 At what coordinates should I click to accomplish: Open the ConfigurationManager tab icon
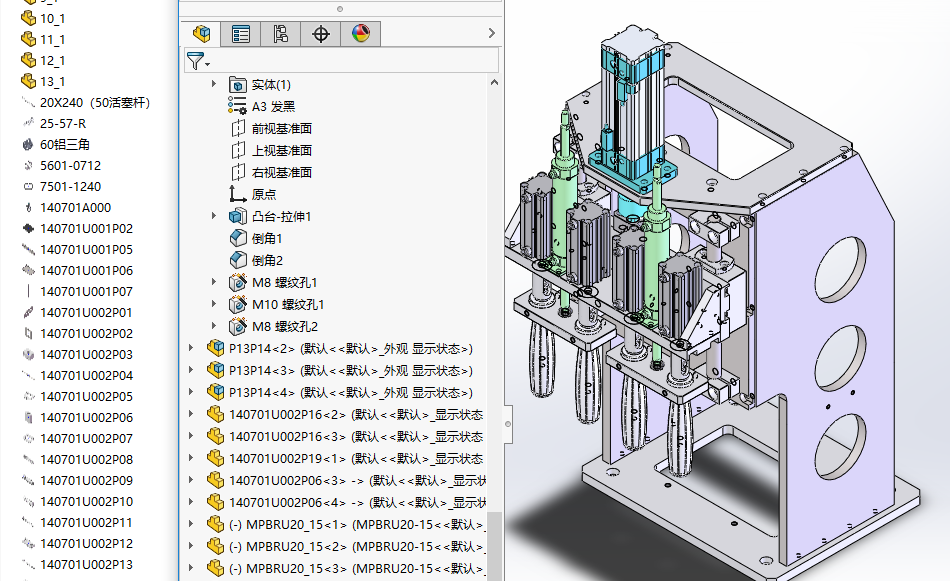pos(281,34)
